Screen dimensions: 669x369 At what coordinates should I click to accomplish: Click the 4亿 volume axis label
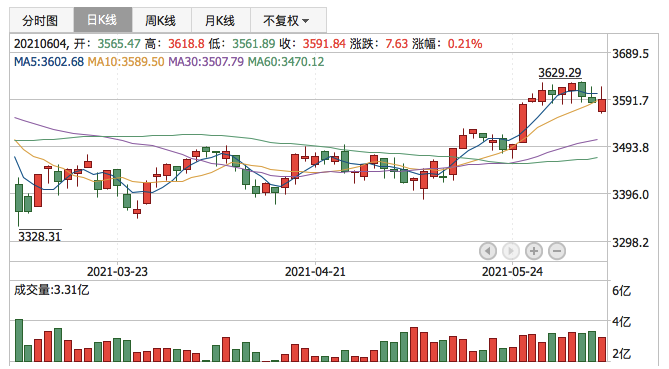pyautogui.click(x=621, y=322)
